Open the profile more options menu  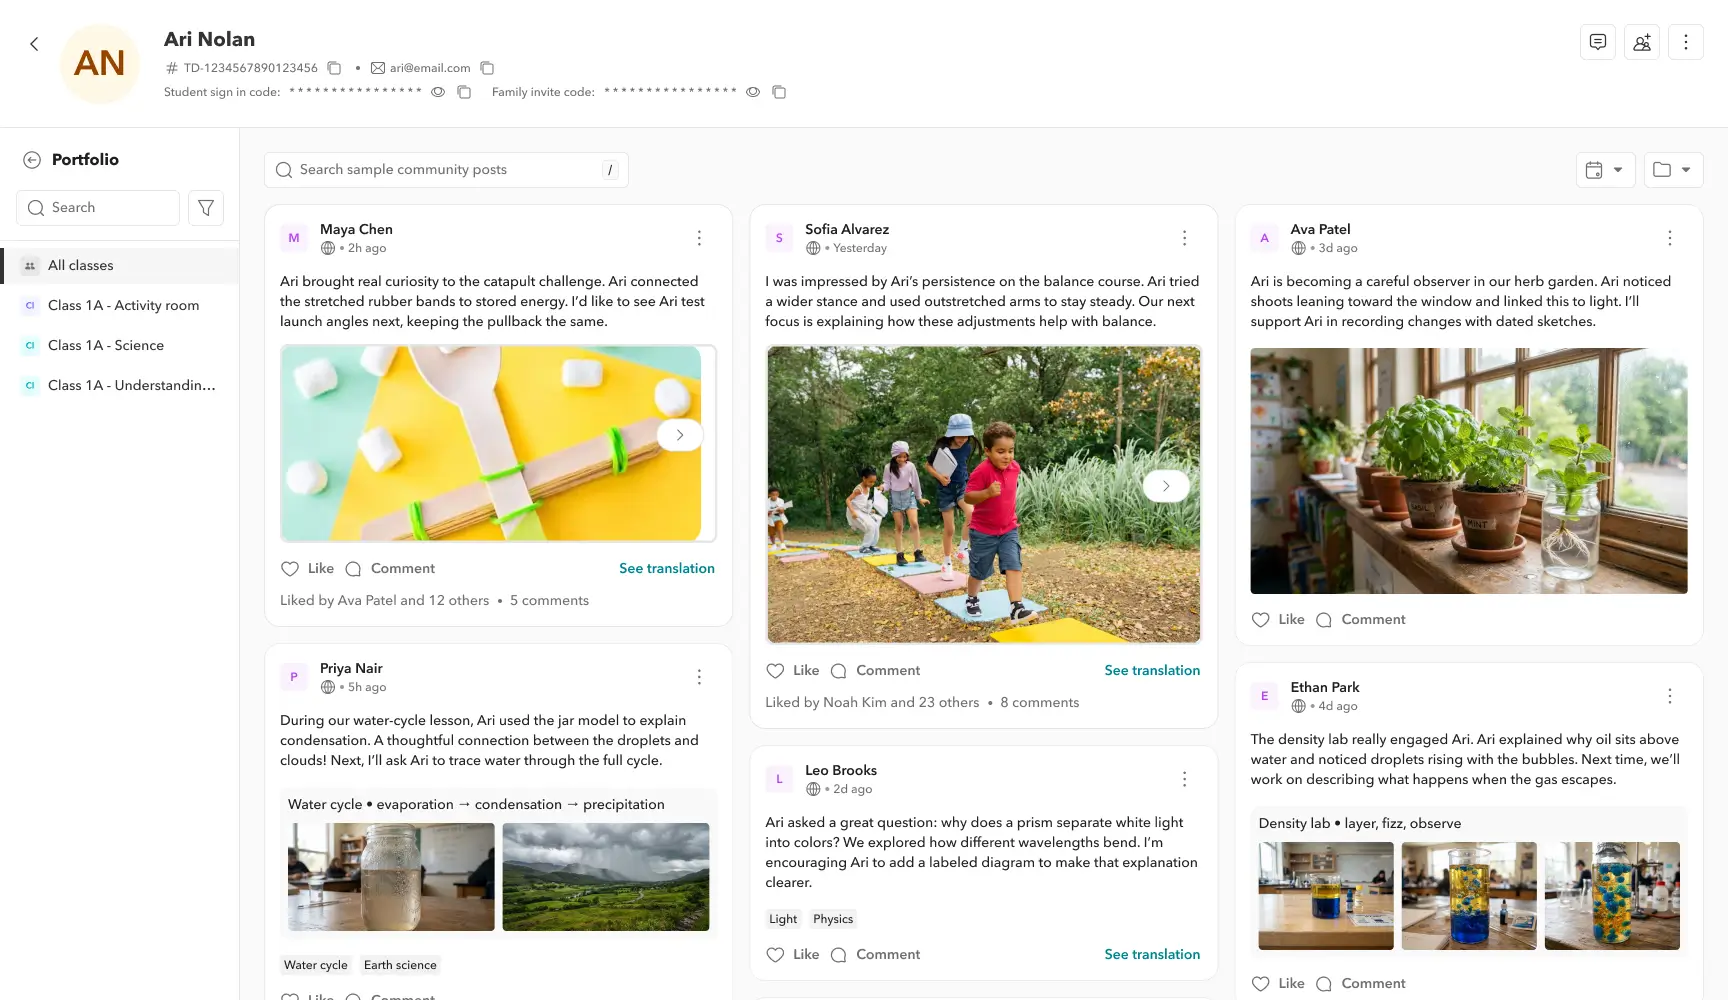[x=1686, y=42]
